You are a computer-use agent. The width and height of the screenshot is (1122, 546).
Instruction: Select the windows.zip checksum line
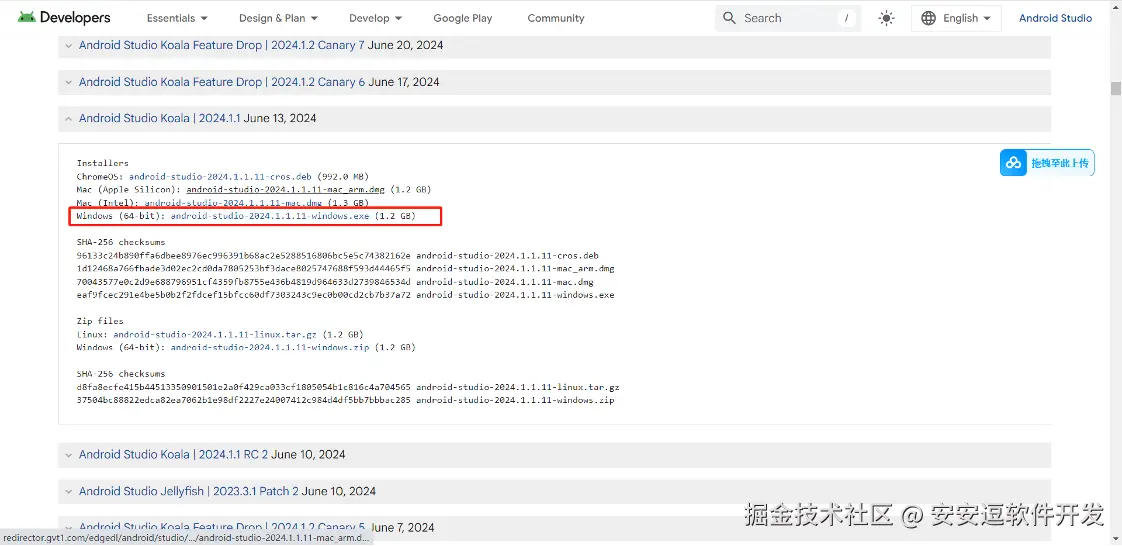point(345,401)
